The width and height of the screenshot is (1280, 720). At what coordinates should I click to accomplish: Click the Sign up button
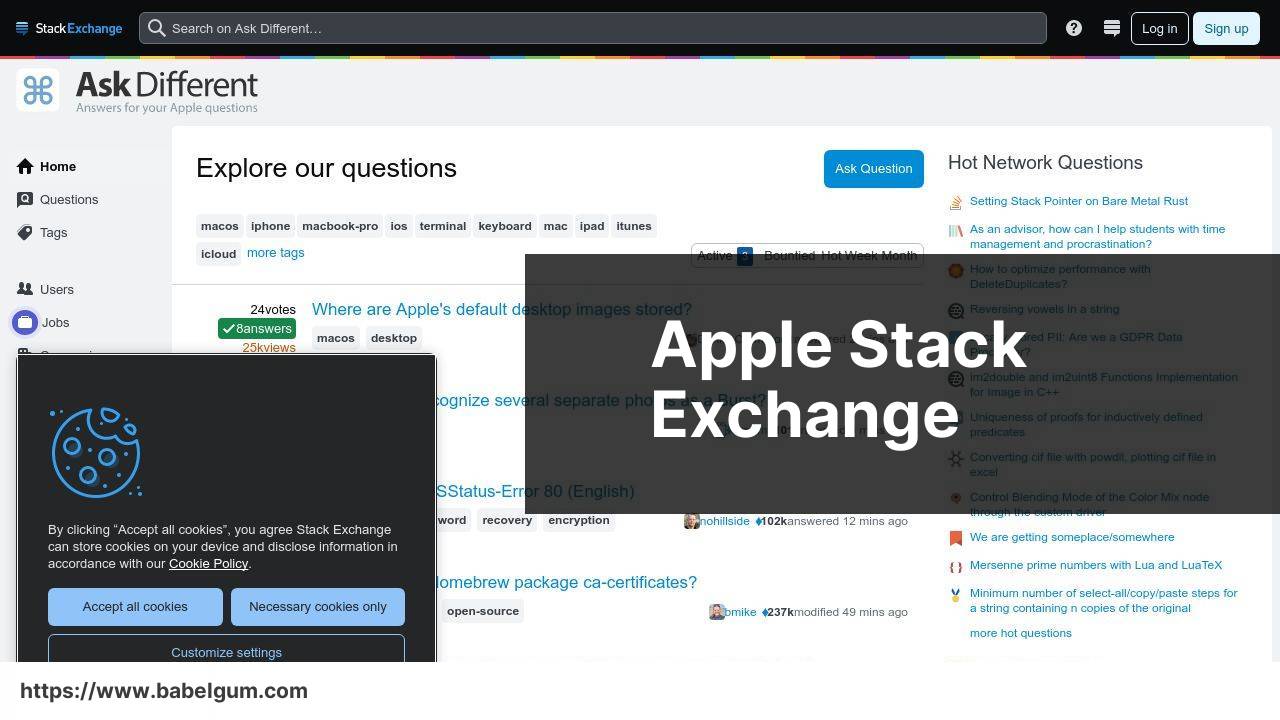(x=1226, y=28)
